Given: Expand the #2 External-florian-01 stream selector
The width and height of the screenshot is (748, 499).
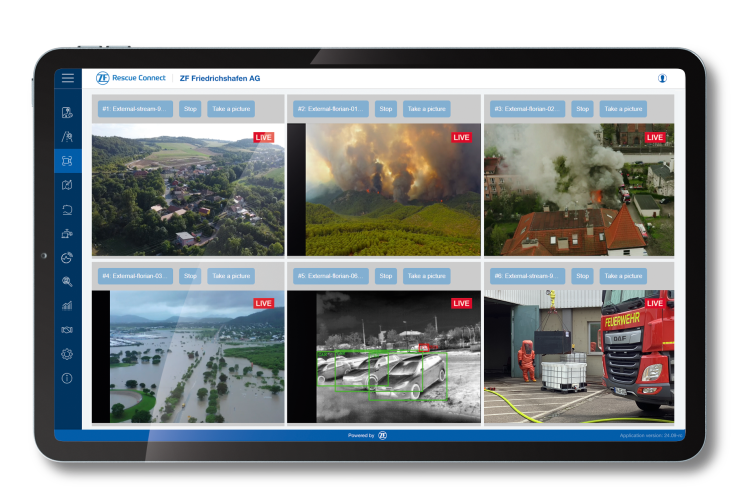Looking at the screenshot, I should pyautogui.click(x=330, y=108).
